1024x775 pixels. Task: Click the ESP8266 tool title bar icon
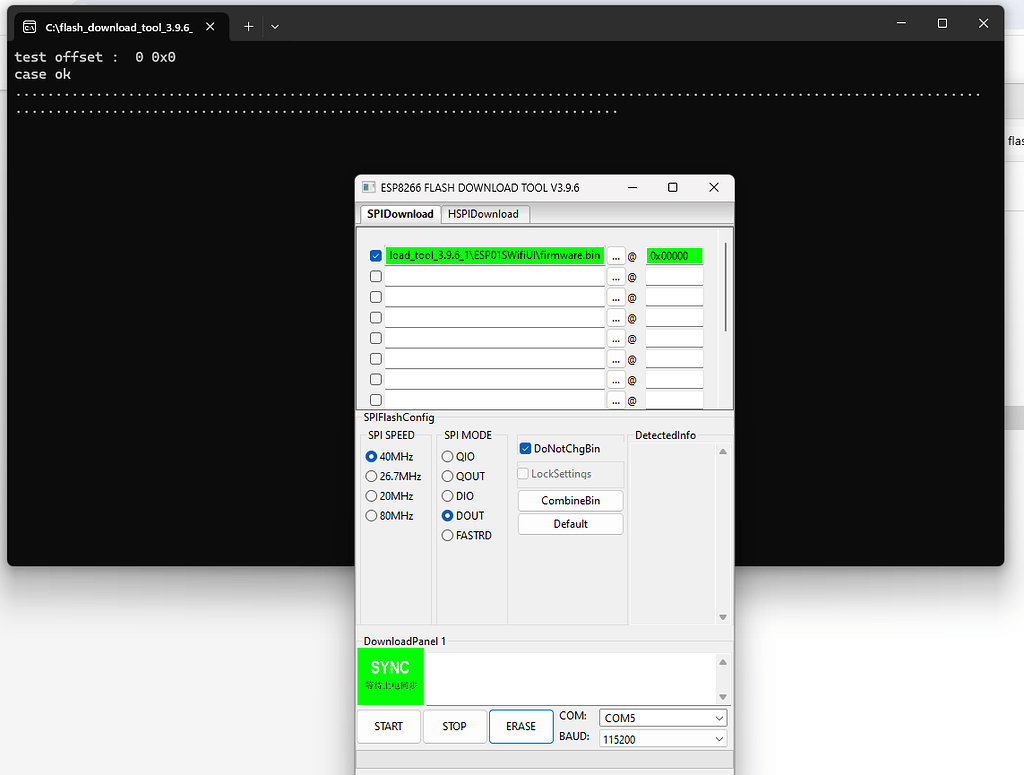(x=369, y=188)
